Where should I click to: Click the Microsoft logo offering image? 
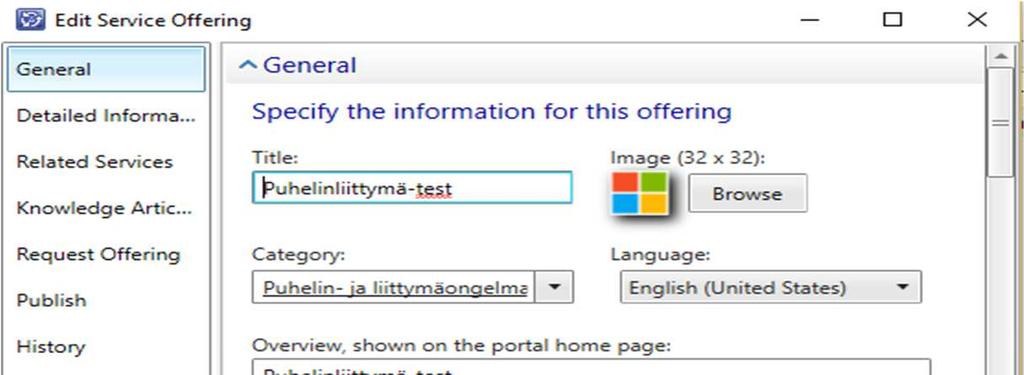640,193
